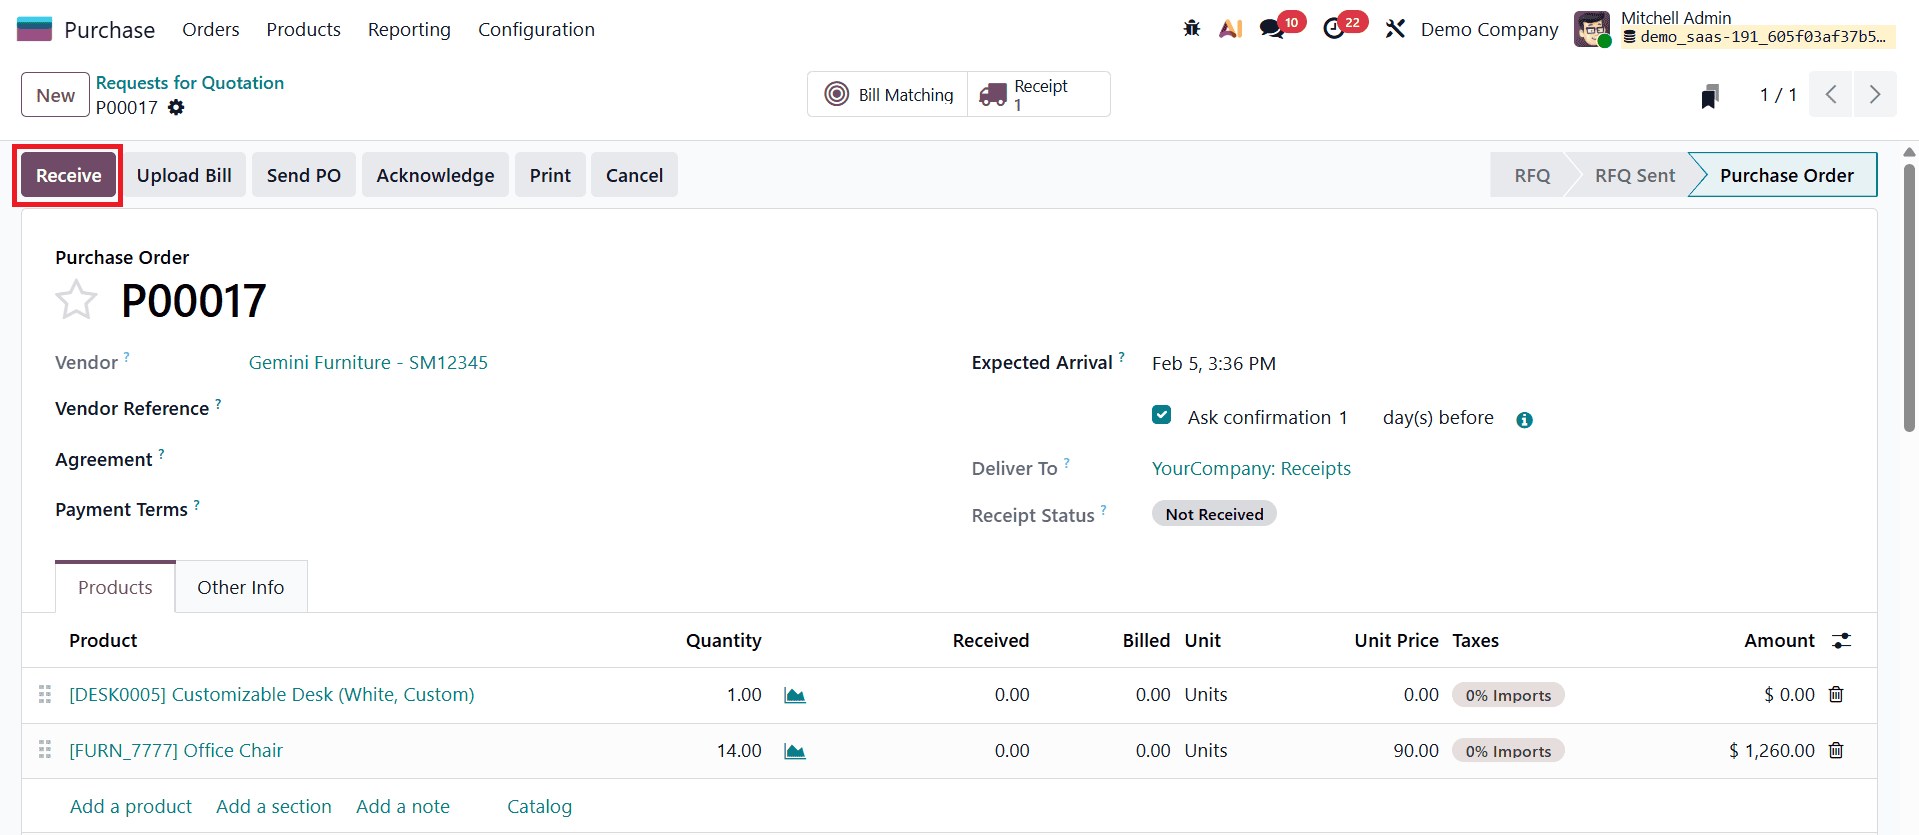The height and width of the screenshot is (835, 1919).
Task: Click the Send PO button
Action: (304, 175)
